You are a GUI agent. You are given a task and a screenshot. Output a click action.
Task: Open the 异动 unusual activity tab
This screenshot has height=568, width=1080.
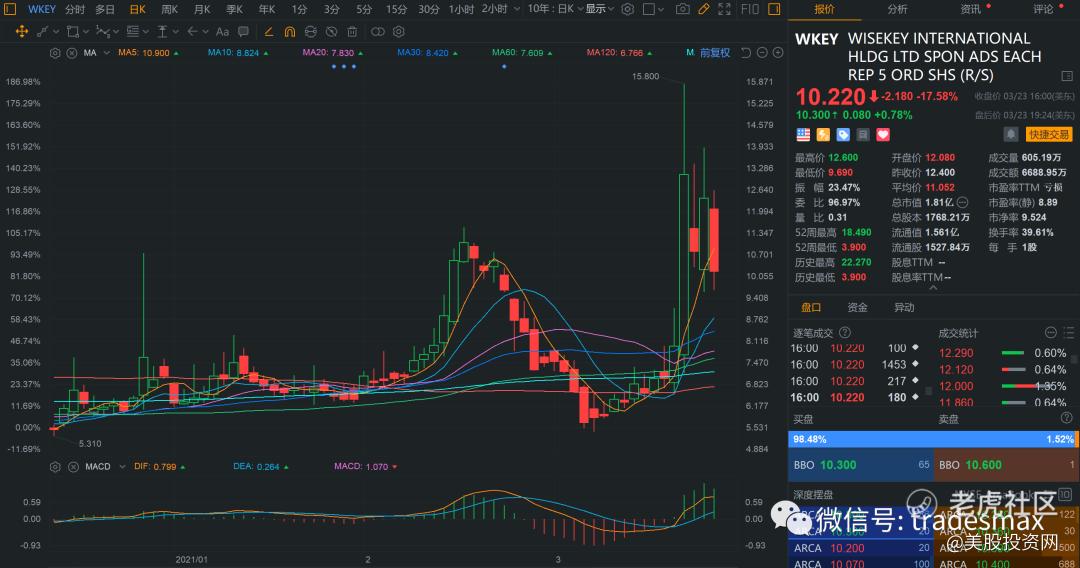[x=904, y=307]
